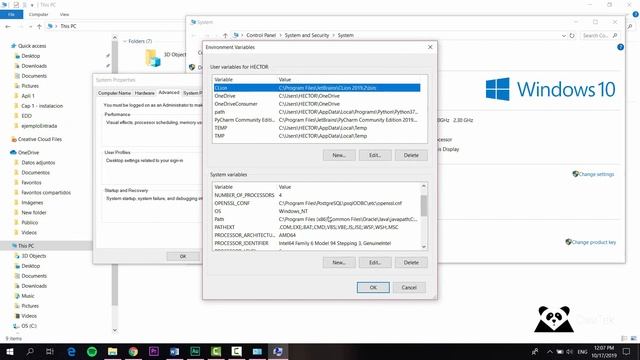This screenshot has width=640, height=360.
Task: Refresh the Control Panel address bar
Action: tap(572, 36)
